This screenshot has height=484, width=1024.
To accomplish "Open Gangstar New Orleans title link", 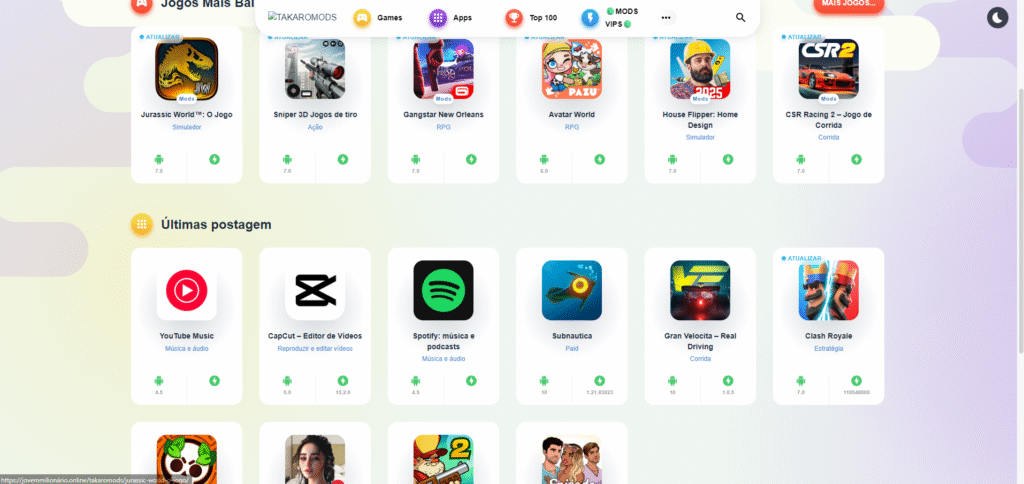I will click(443, 114).
